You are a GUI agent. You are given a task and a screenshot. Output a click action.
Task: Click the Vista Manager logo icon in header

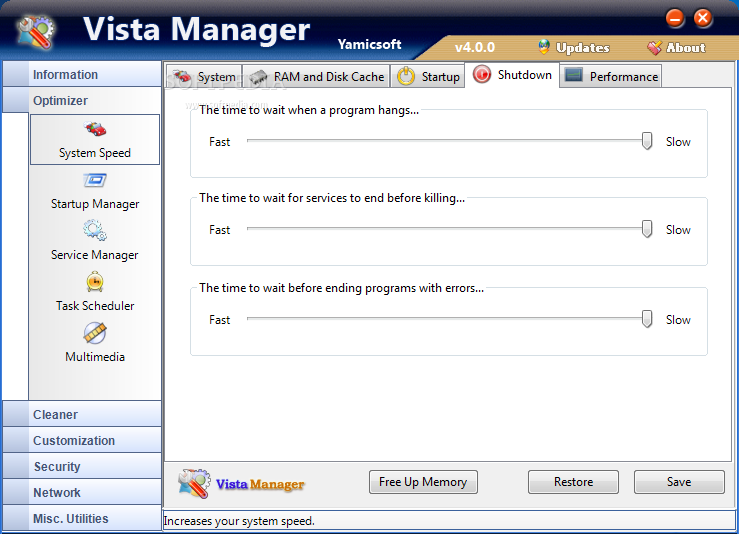35,33
